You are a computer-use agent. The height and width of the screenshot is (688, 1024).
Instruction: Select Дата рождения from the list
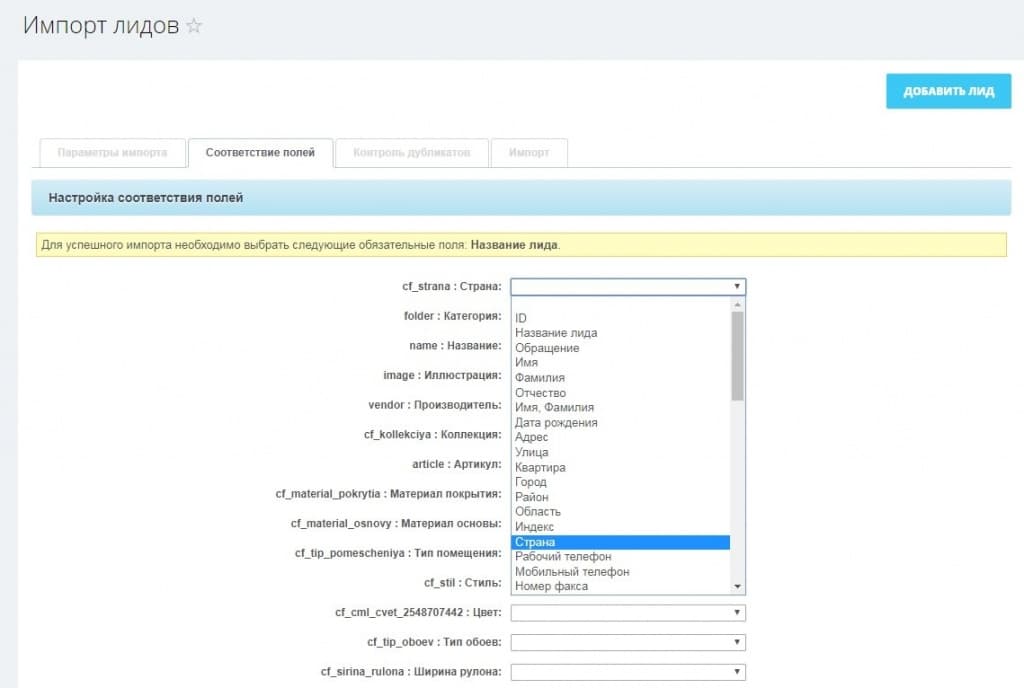pyautogui.click(x=620, y=423)
